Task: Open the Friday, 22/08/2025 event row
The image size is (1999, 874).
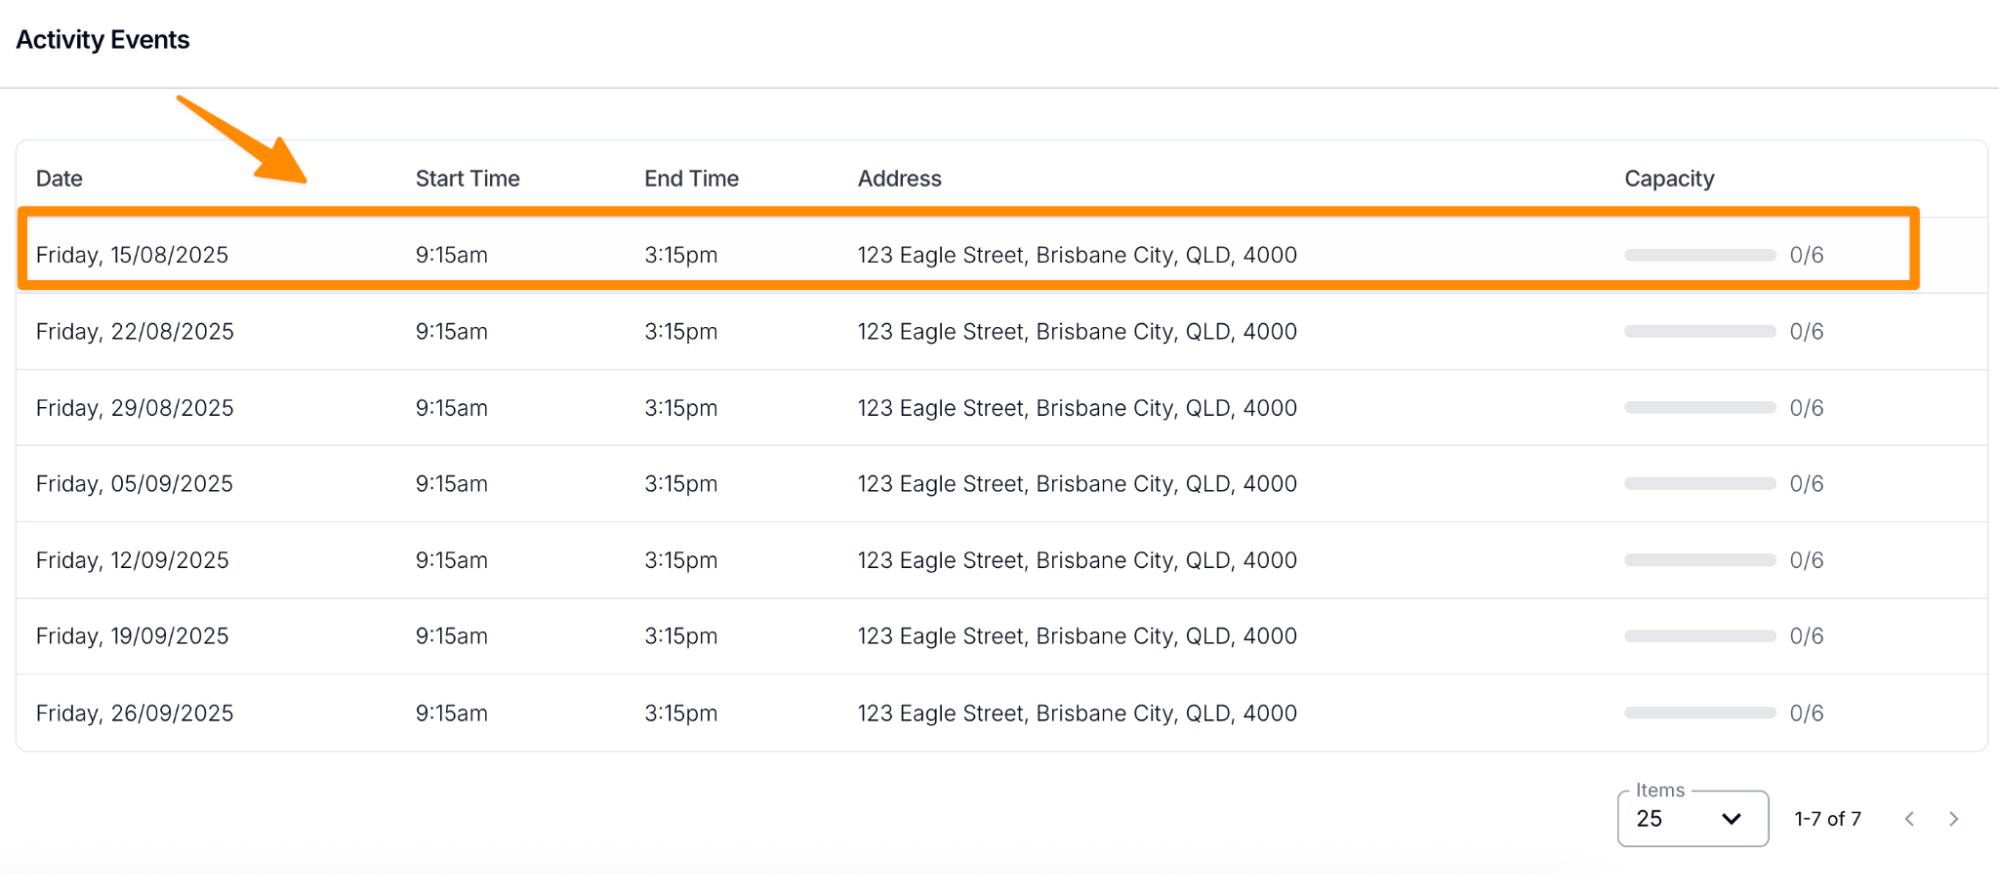Action: coord(135,332)
